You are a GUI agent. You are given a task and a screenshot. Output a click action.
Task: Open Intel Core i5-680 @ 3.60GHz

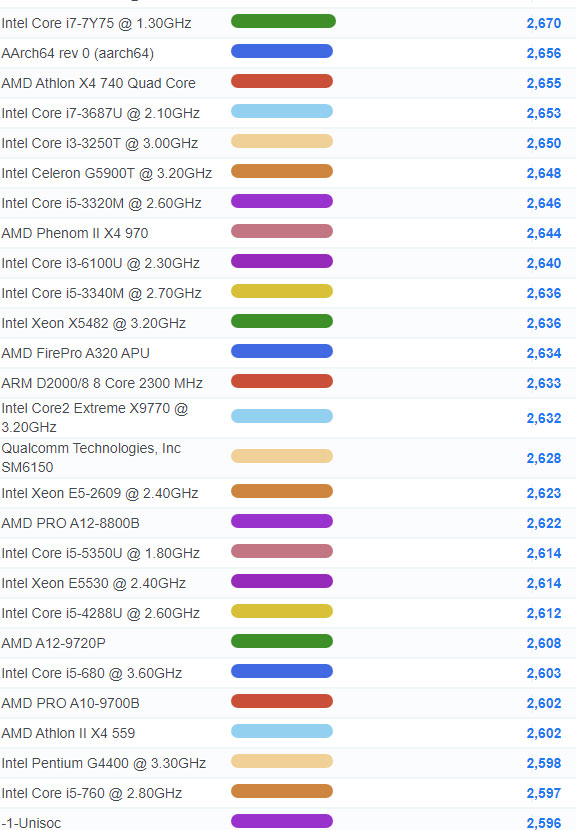click(x=92, y=673)
